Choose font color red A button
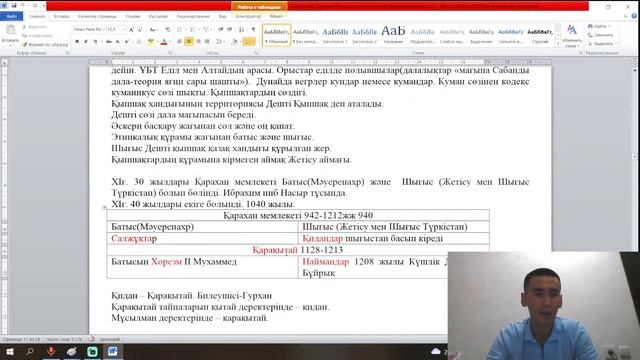The image size is (640, 360). pos(164,42)
